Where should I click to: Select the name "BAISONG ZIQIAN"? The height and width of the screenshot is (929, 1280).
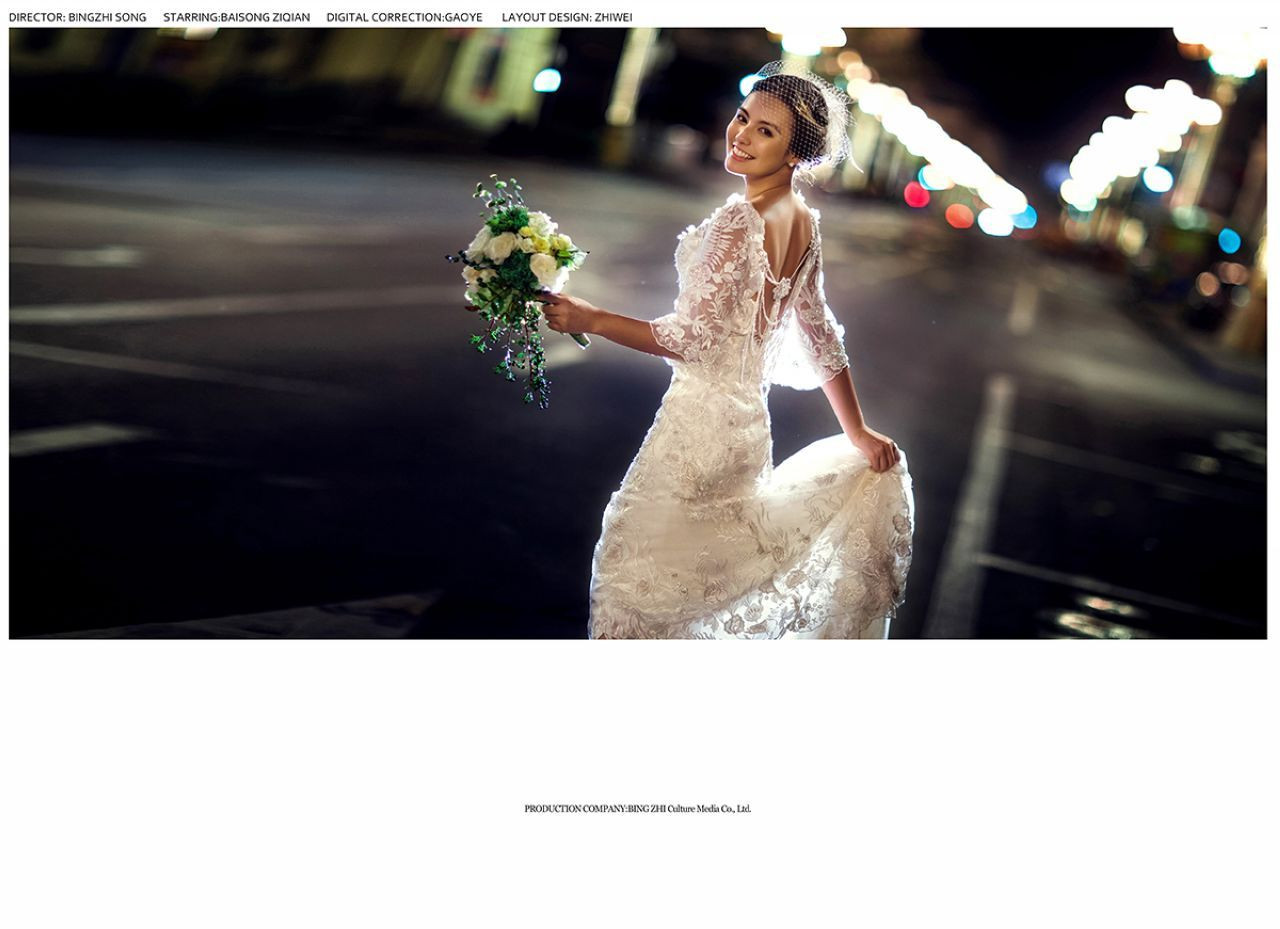265,17
